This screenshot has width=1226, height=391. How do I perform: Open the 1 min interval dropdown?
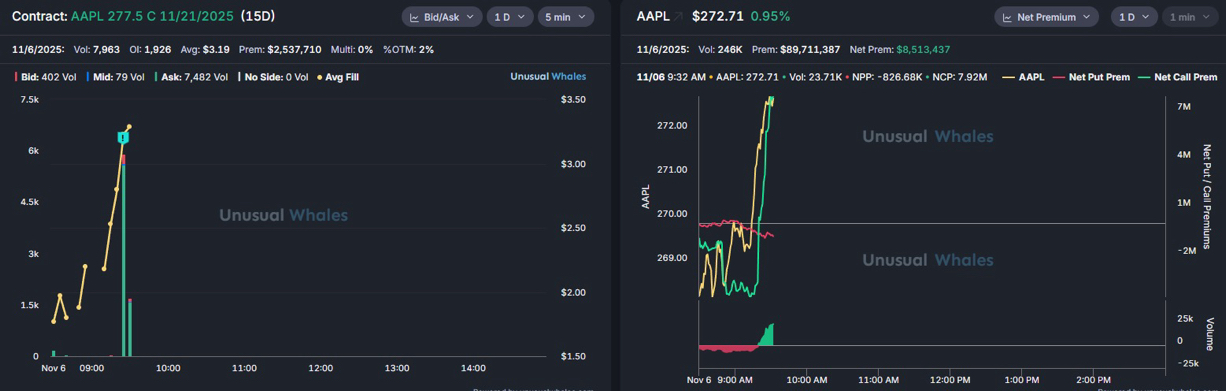coord(1189,17)
